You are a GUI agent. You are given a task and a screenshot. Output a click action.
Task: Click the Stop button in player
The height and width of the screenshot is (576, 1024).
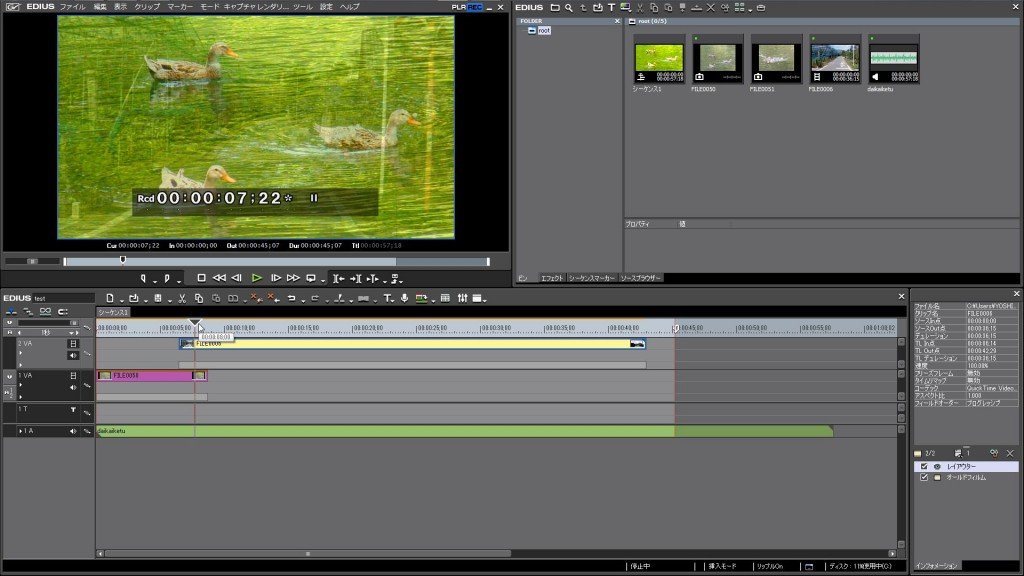point(201,278)
